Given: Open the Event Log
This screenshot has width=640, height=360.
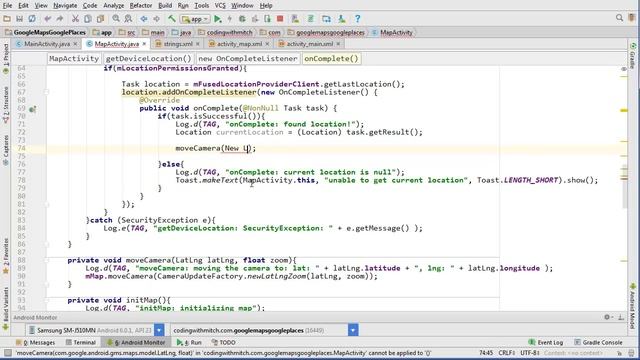Looking at the screenshot, I should coord(545,342).
